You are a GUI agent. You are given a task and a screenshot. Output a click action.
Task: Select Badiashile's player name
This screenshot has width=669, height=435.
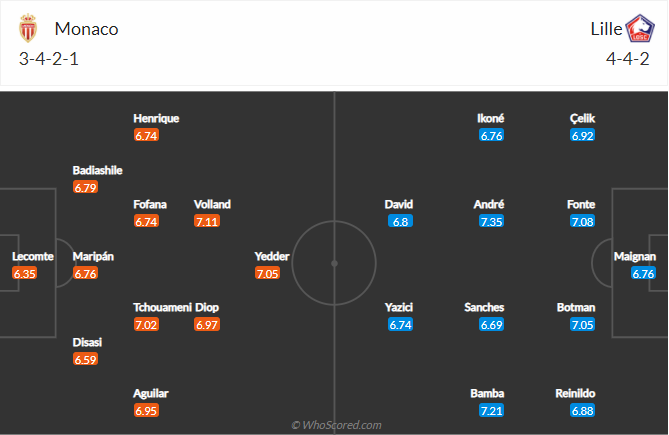[x=97, y=170]
